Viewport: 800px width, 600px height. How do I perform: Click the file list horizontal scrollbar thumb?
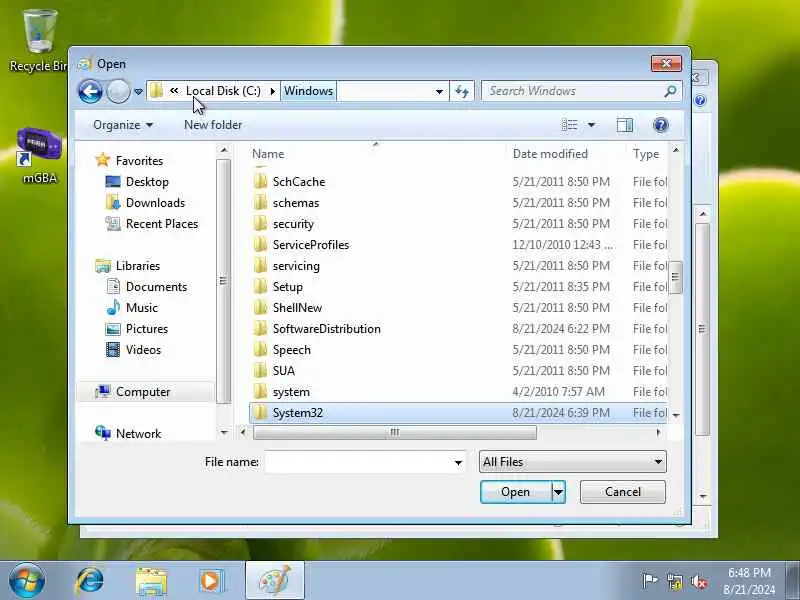pos(395,433)
